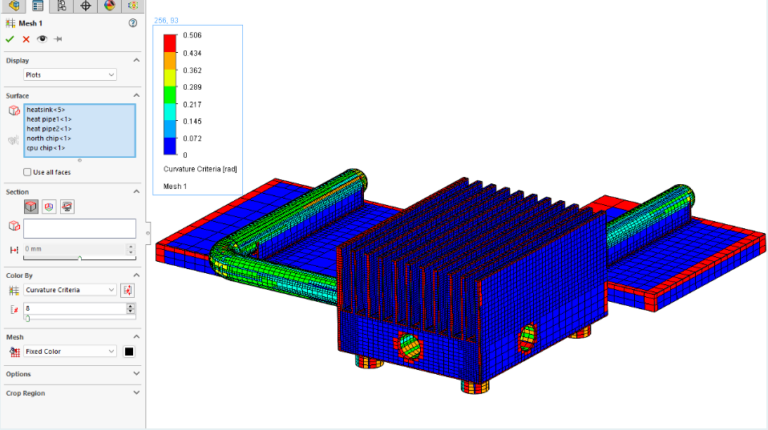Screen dimensions: 768x430
Task: Cancel with the red X icon
Action: 26,39
